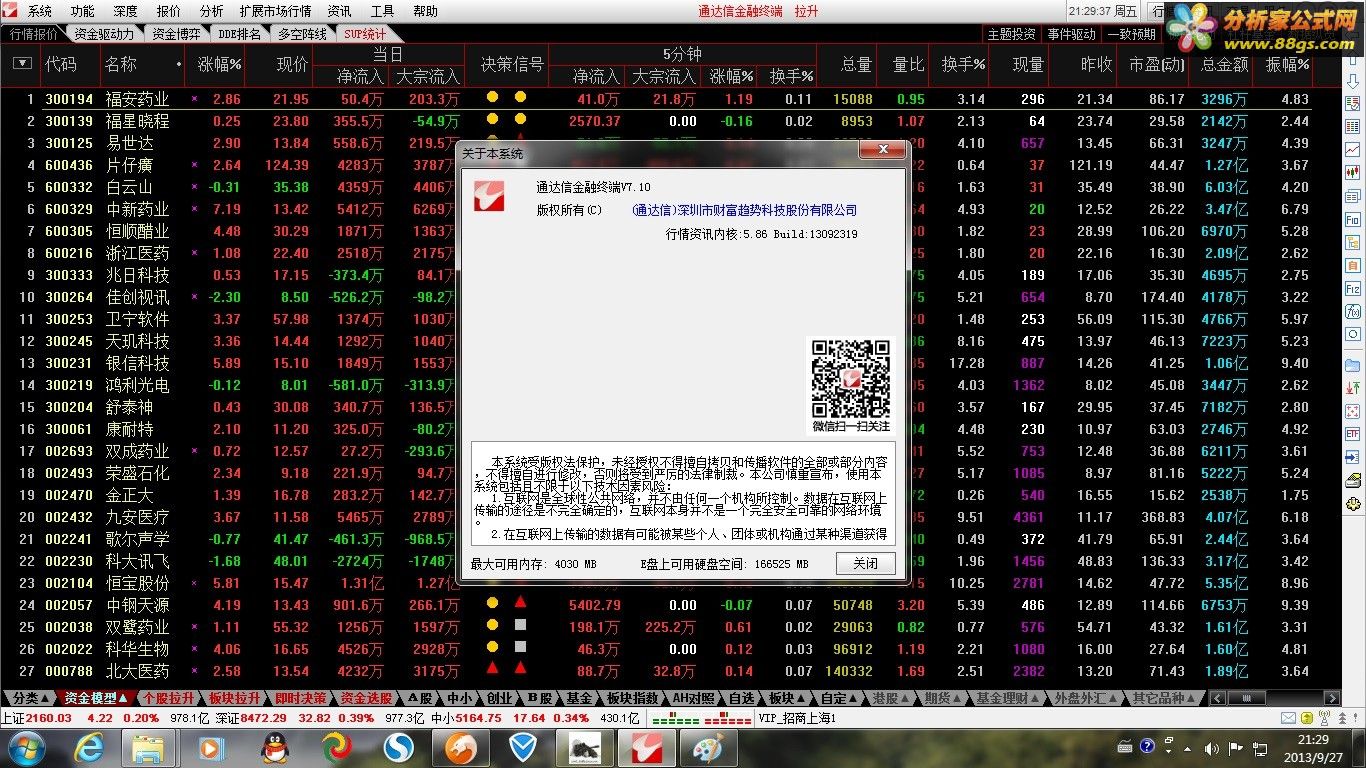Click the taskbar clock showing 21:29
1366x768 pixels.
1314,748
